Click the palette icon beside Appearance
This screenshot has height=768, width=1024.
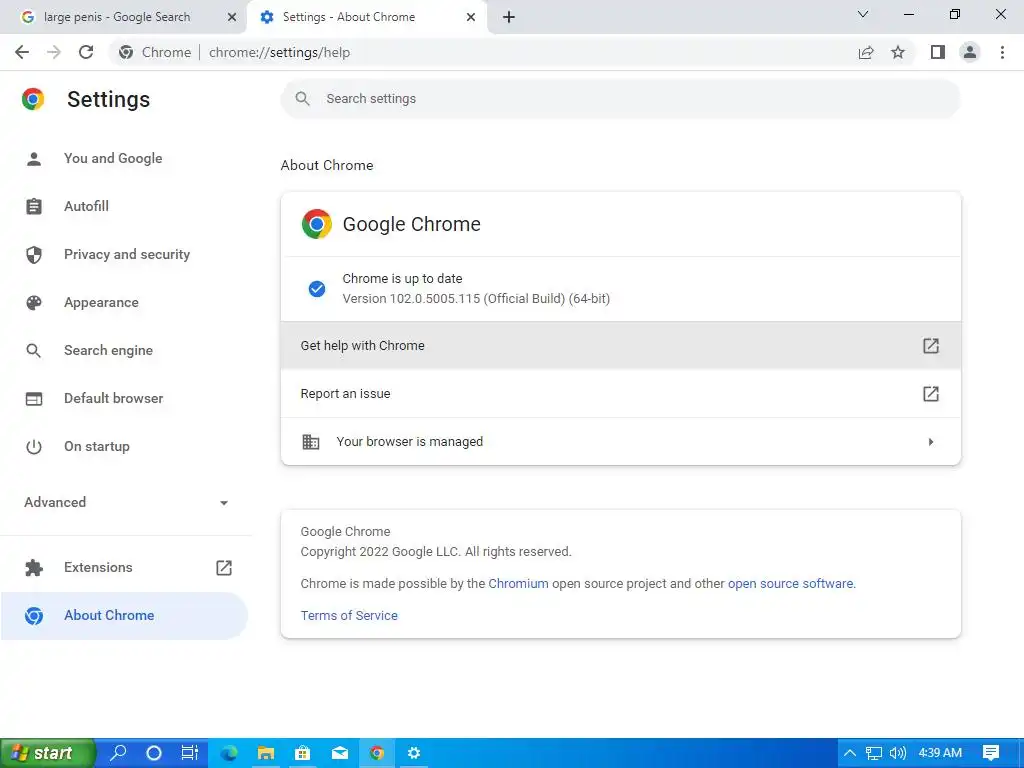click(34, 302)
